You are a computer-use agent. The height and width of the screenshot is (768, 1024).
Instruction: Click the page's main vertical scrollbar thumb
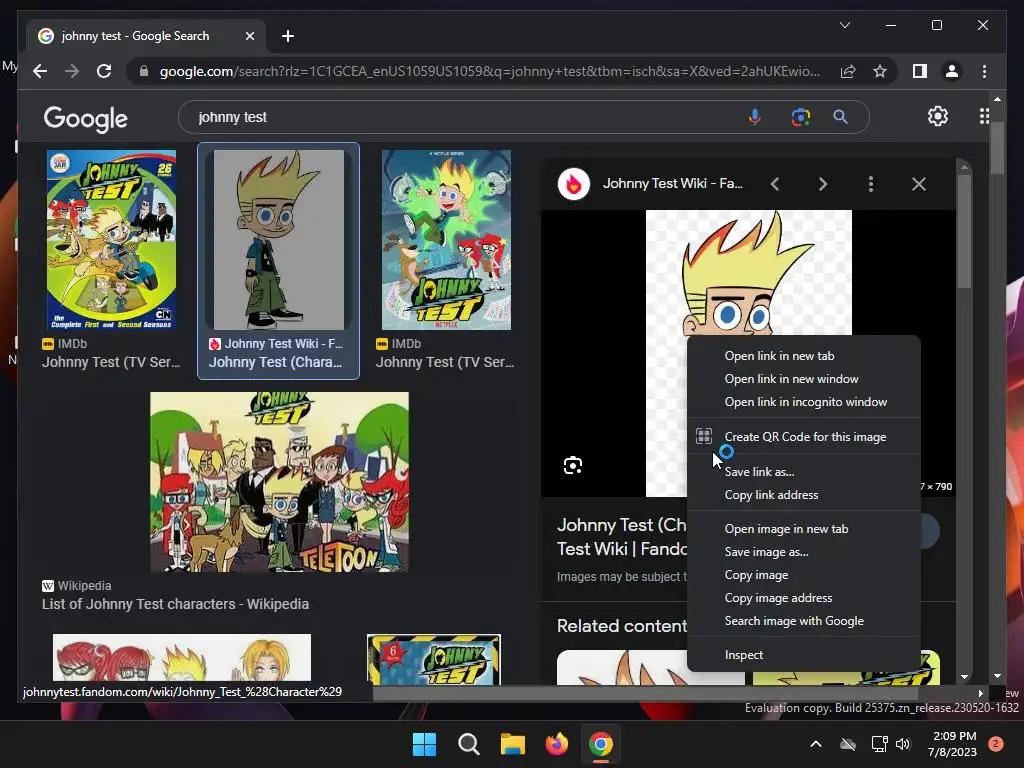pyautogui.click(x=997, y=148)
